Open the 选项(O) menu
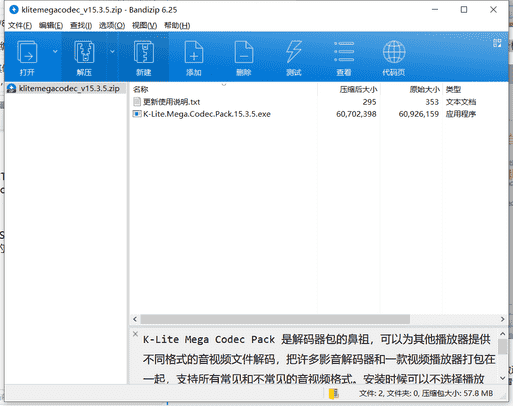This screenshot has height=406, width=513. [112, 26]
